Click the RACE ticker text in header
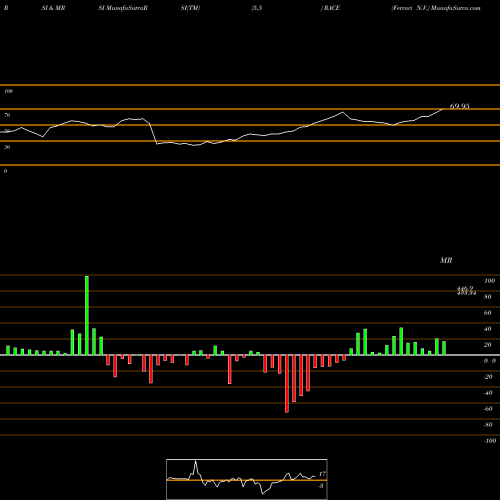This screenshot has height=500, width=500. 331,8
